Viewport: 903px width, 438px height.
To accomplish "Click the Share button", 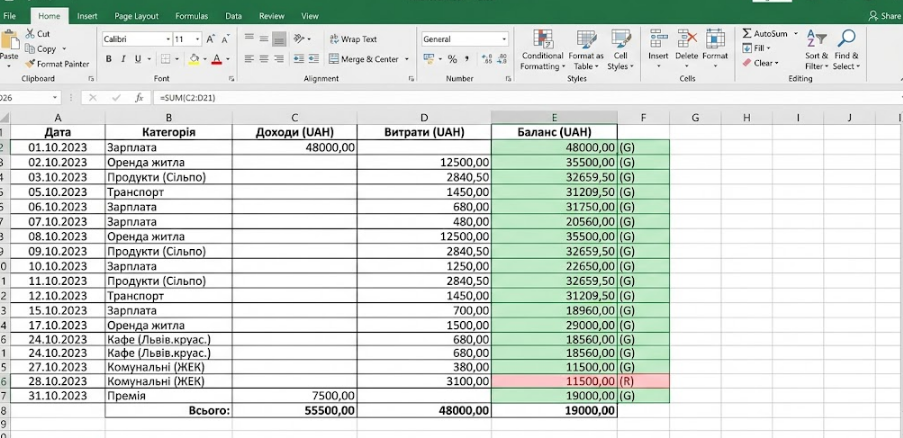I will point(885,17).
